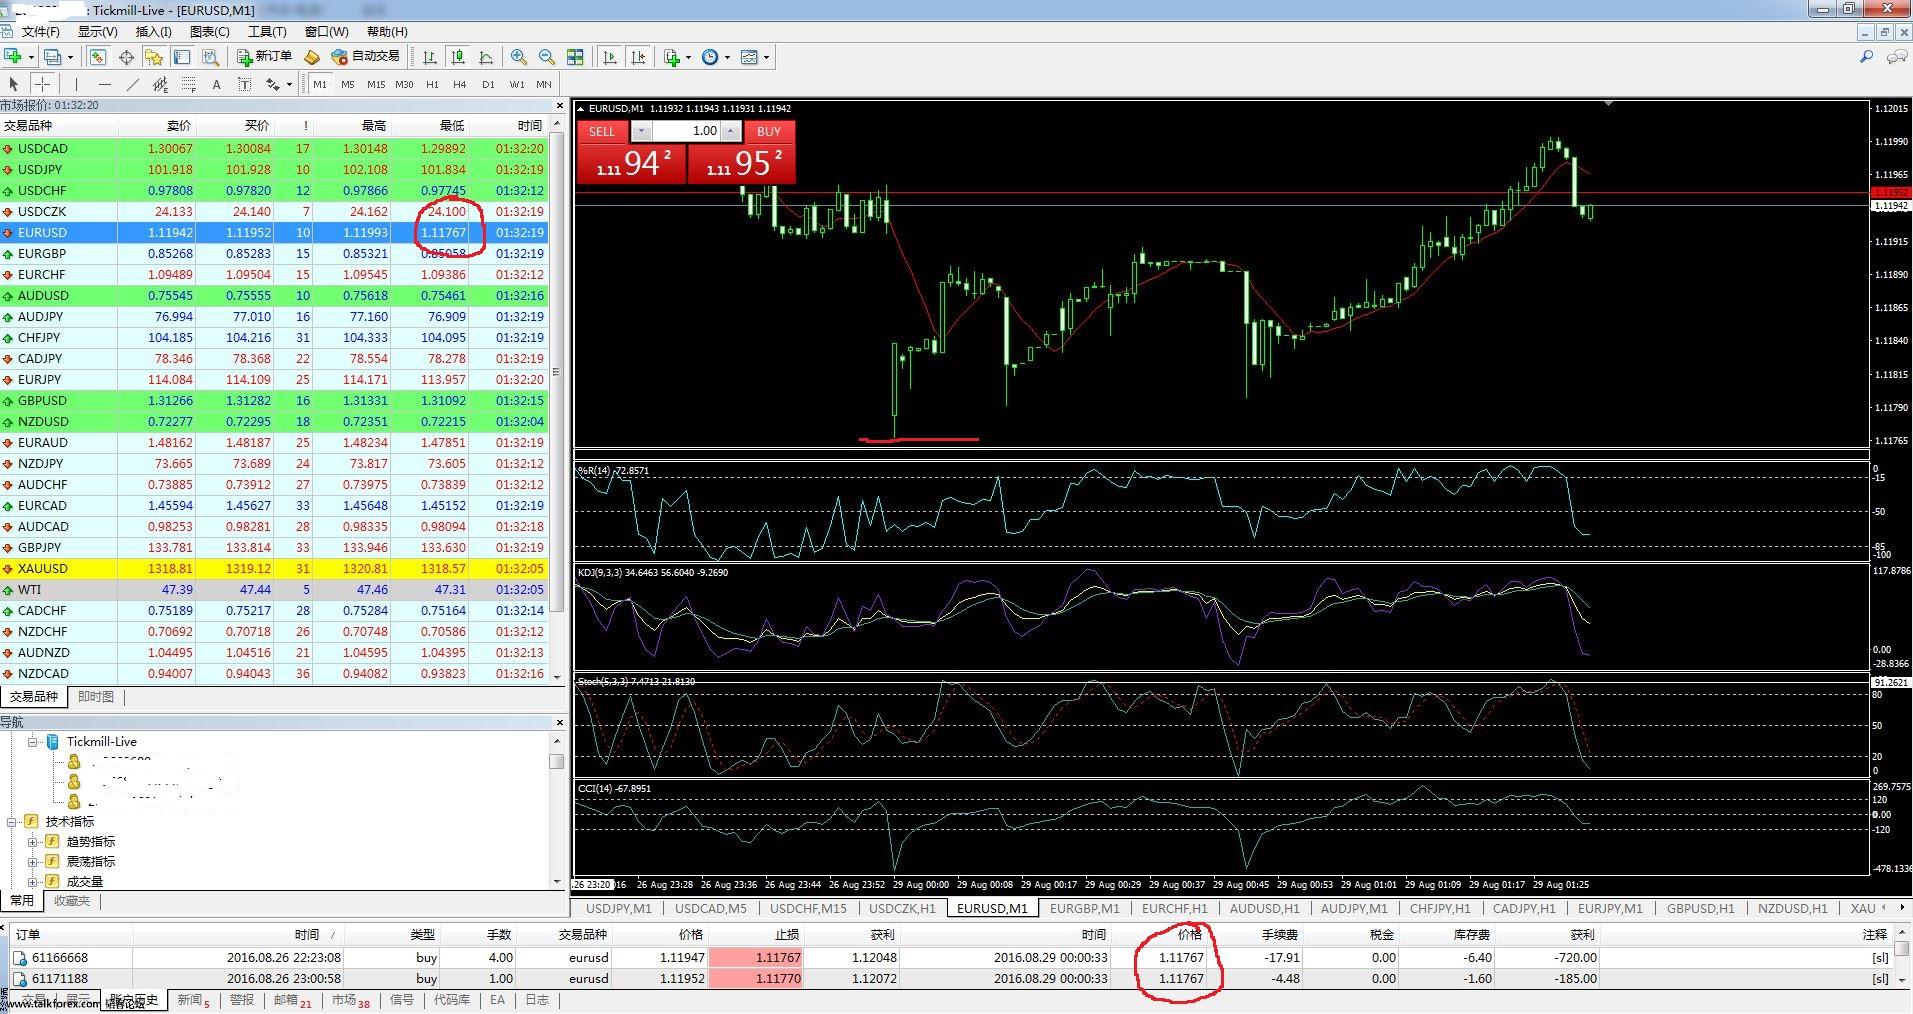Switch timeframe to M30
The height and width of the screenshot is (1014, 1913).
click(404, 84)
